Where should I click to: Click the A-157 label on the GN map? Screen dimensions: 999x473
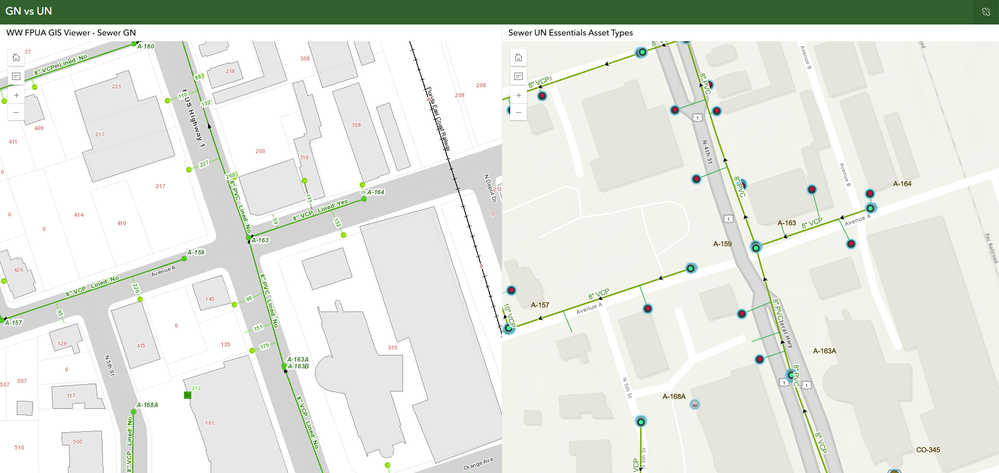[x=13, y=323]
